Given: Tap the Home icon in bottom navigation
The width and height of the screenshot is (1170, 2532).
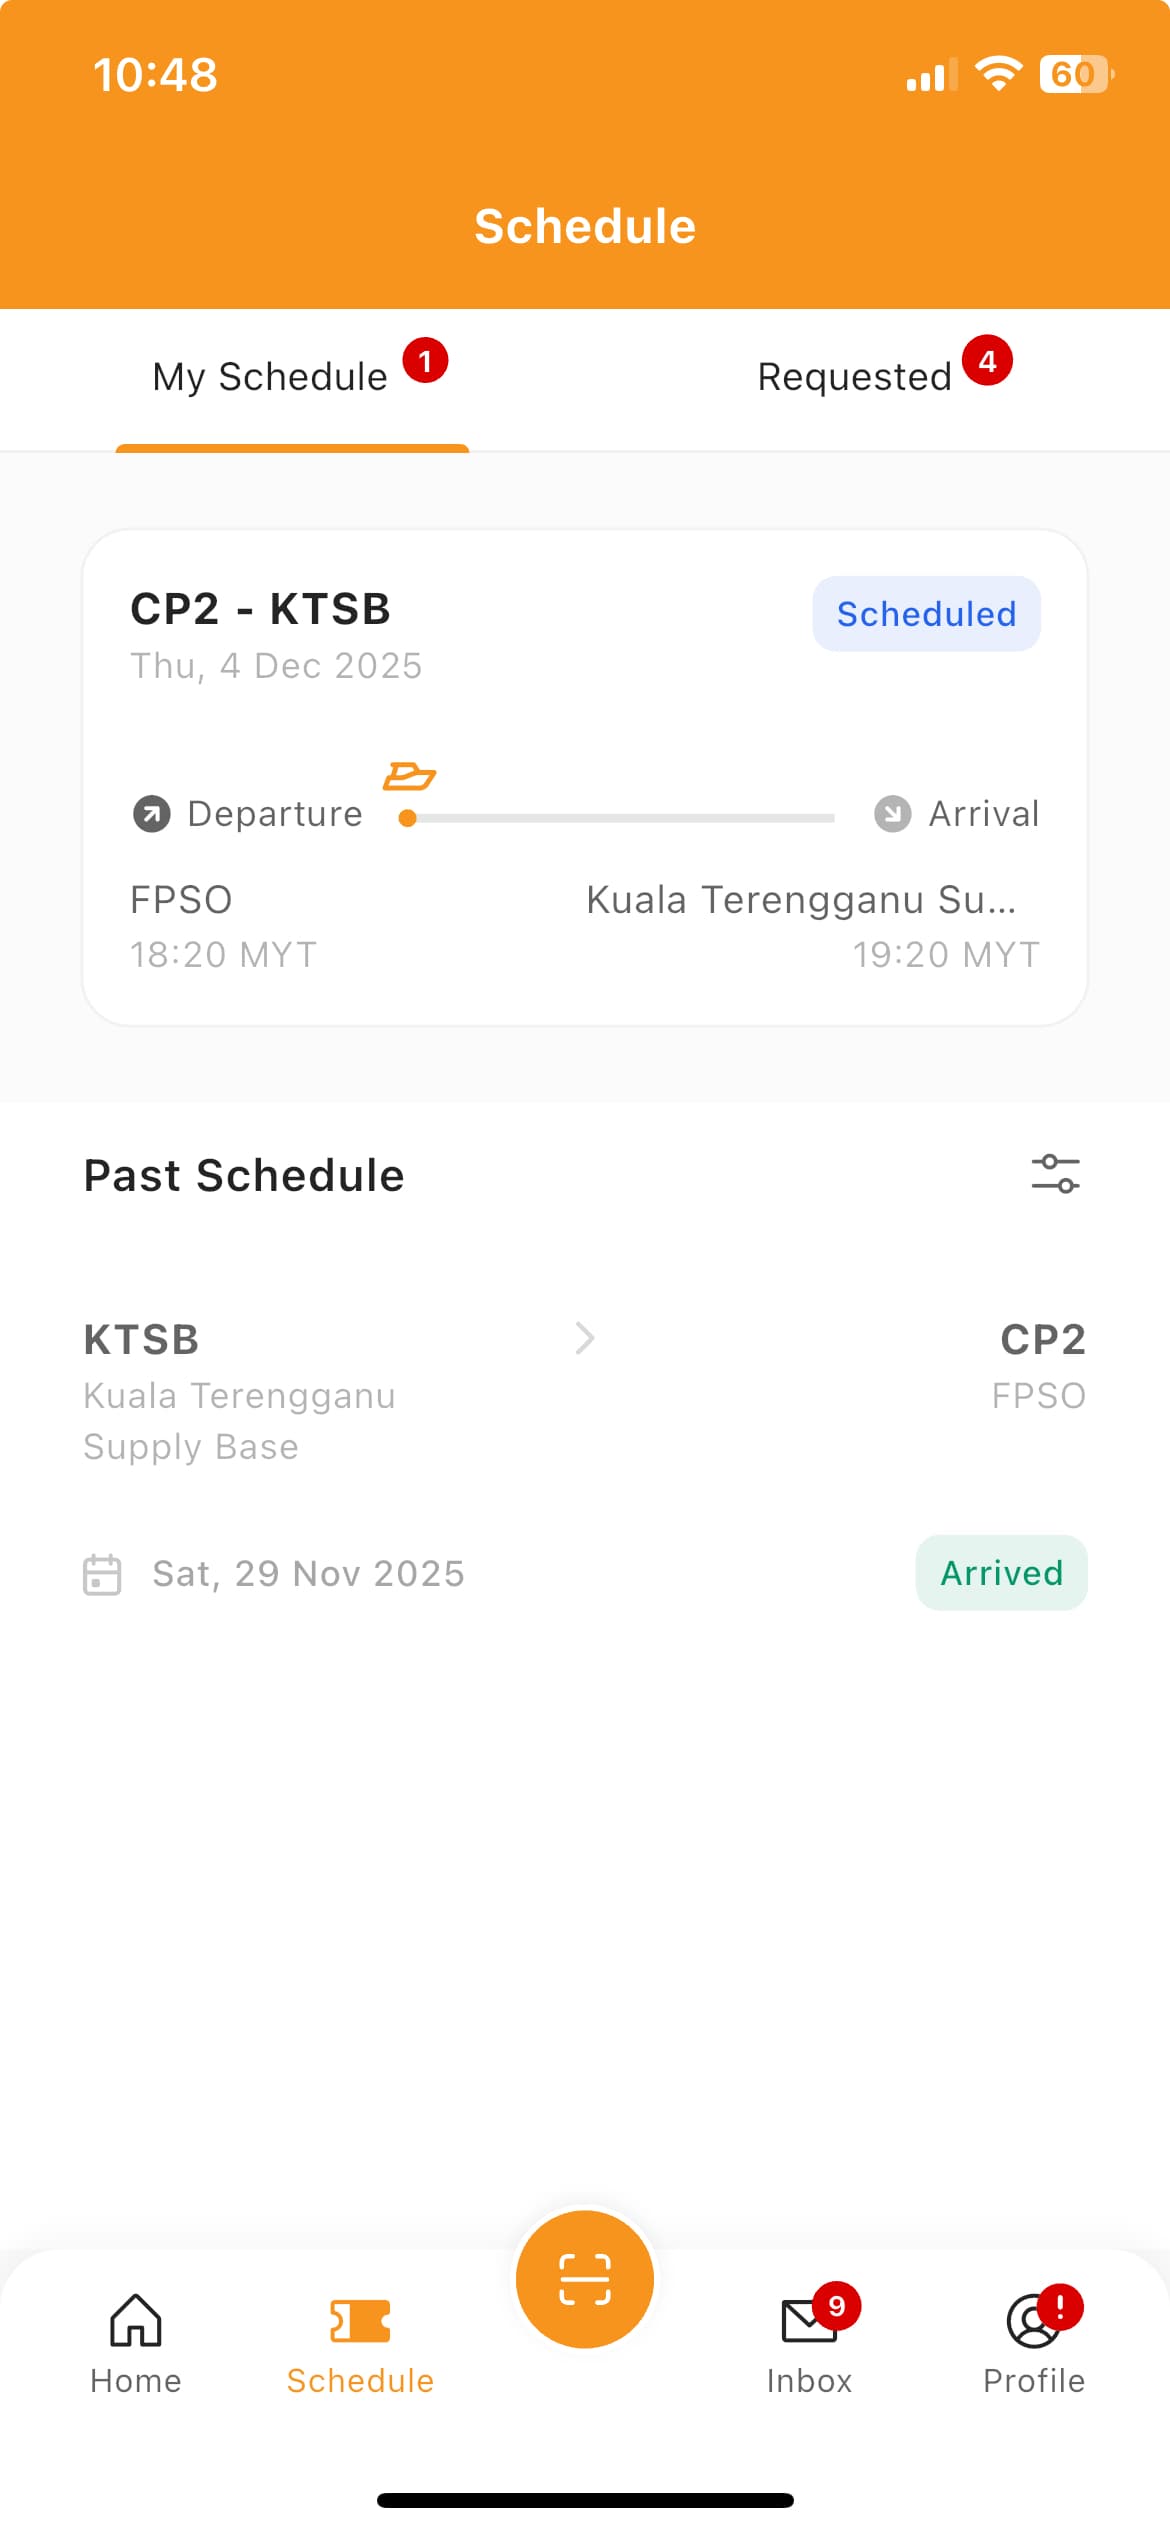Looking at the screenshot, I should pyautogui.click(x=135, y=2320).
